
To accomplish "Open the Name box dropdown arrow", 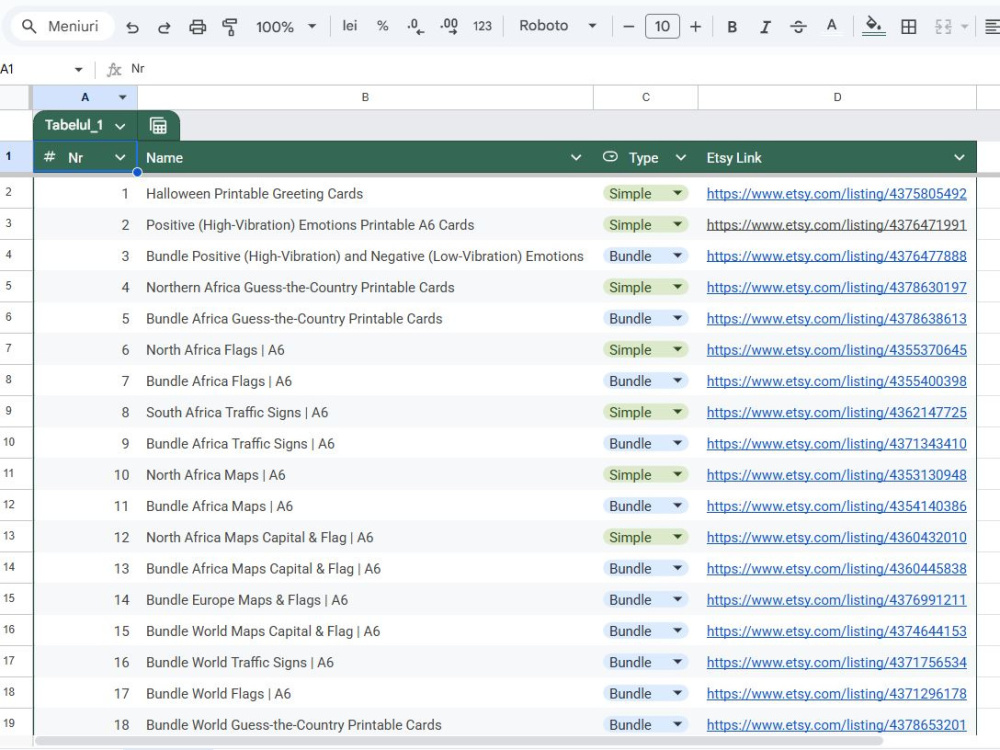I will click(x=78, y=69).
